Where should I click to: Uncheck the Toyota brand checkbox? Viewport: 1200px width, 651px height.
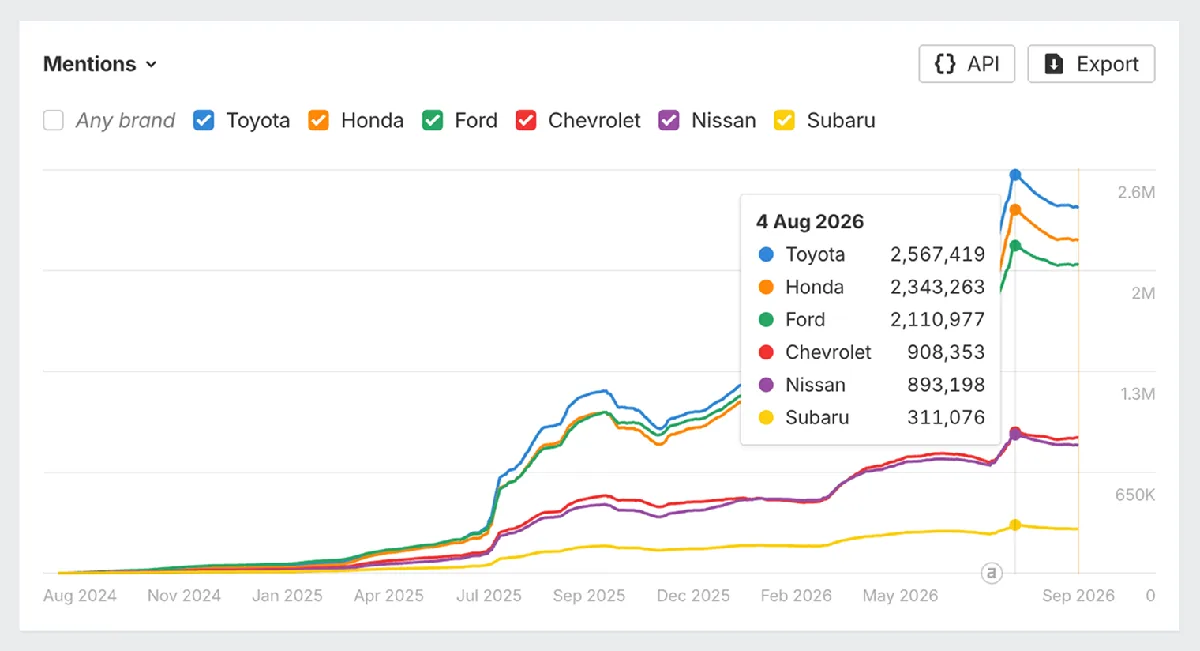pos(204,121)
